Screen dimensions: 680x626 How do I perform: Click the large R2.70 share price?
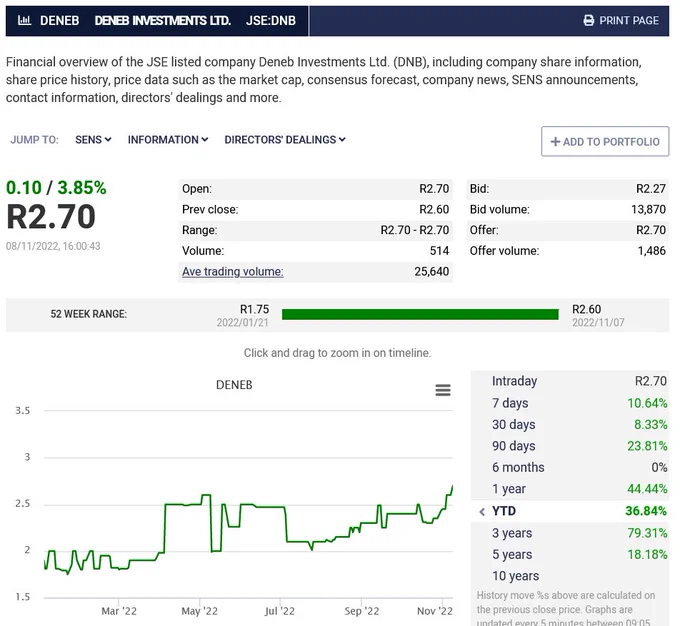tap(51, 217)
